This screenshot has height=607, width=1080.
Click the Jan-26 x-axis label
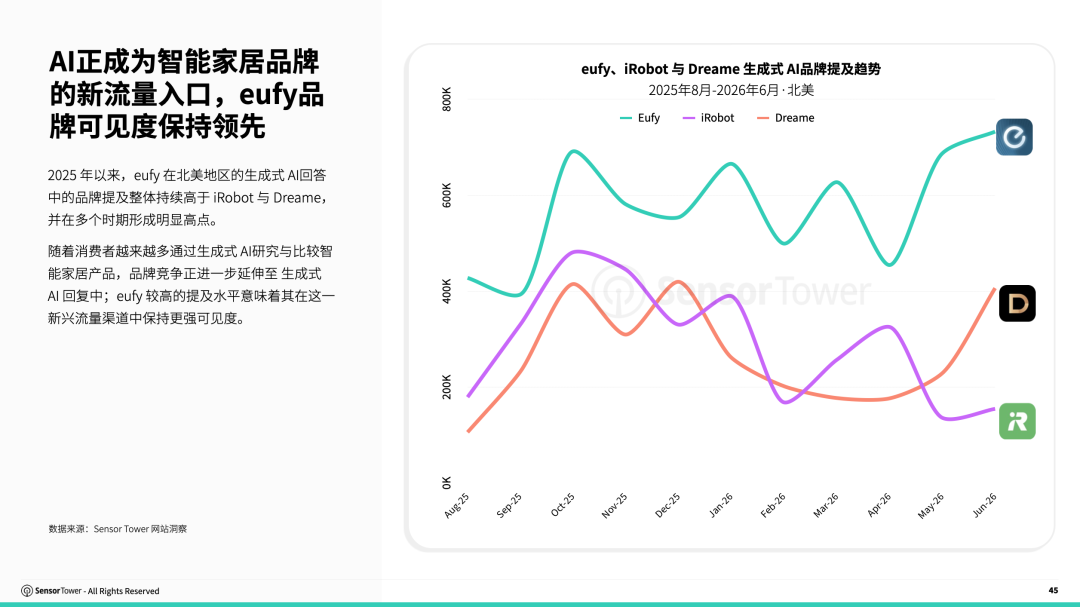[720, 505]
